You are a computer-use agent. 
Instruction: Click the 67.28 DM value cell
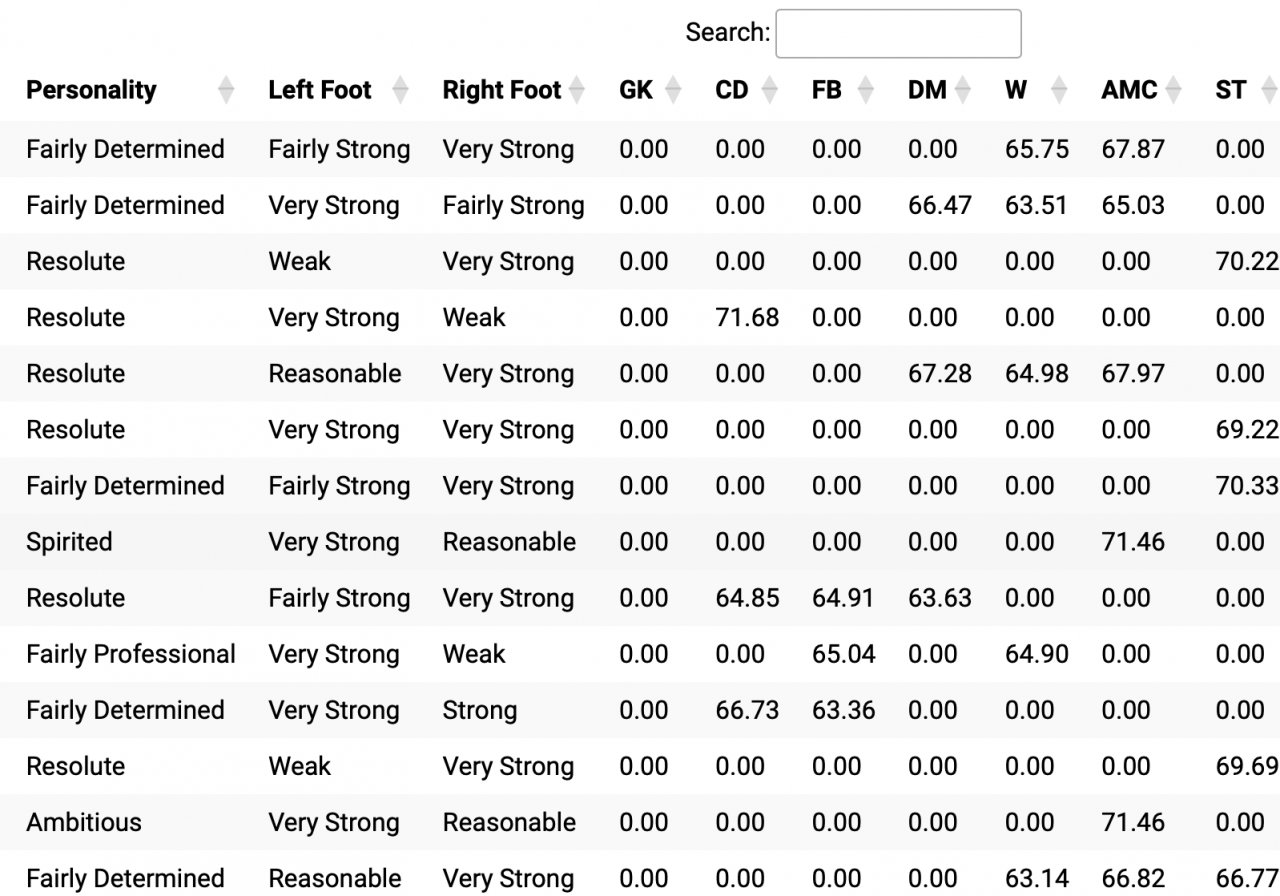pyautogui.click(x=940, y=374)
